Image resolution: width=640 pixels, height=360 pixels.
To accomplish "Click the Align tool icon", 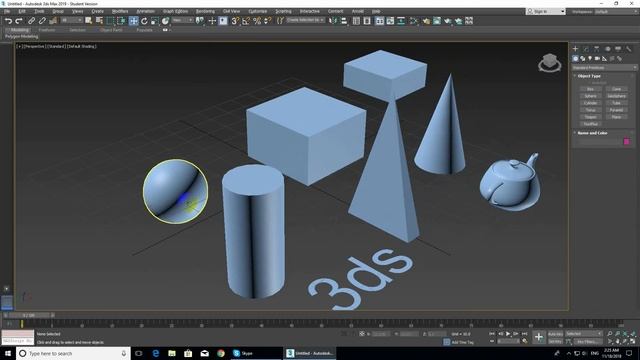I will (344, 21).
